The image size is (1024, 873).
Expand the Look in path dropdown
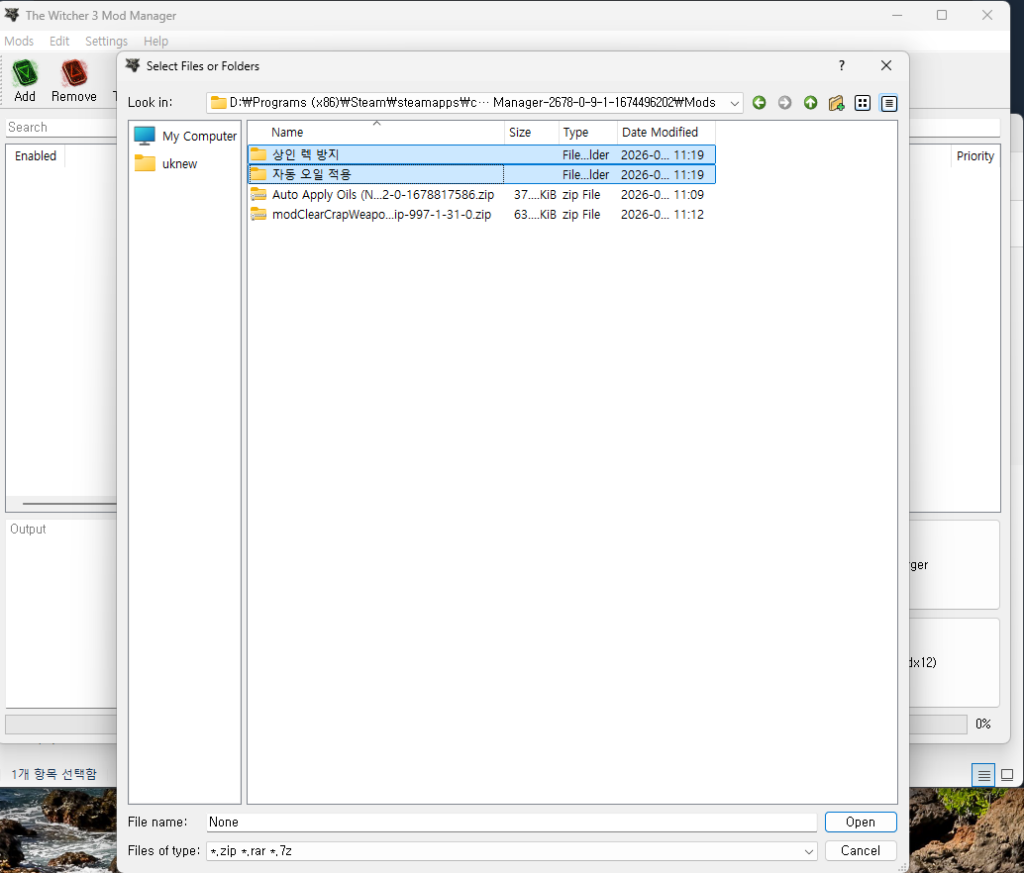(735, 103)
